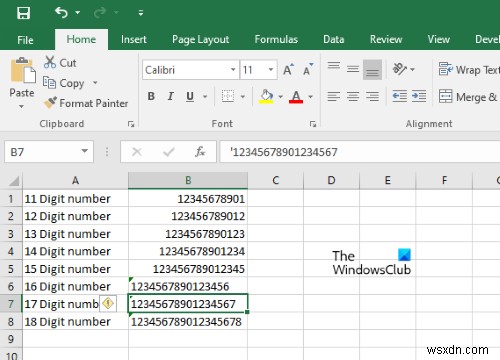Open Customize Quick Access Toolbar dropdown

pyautogui.click(x=141, y=13)
